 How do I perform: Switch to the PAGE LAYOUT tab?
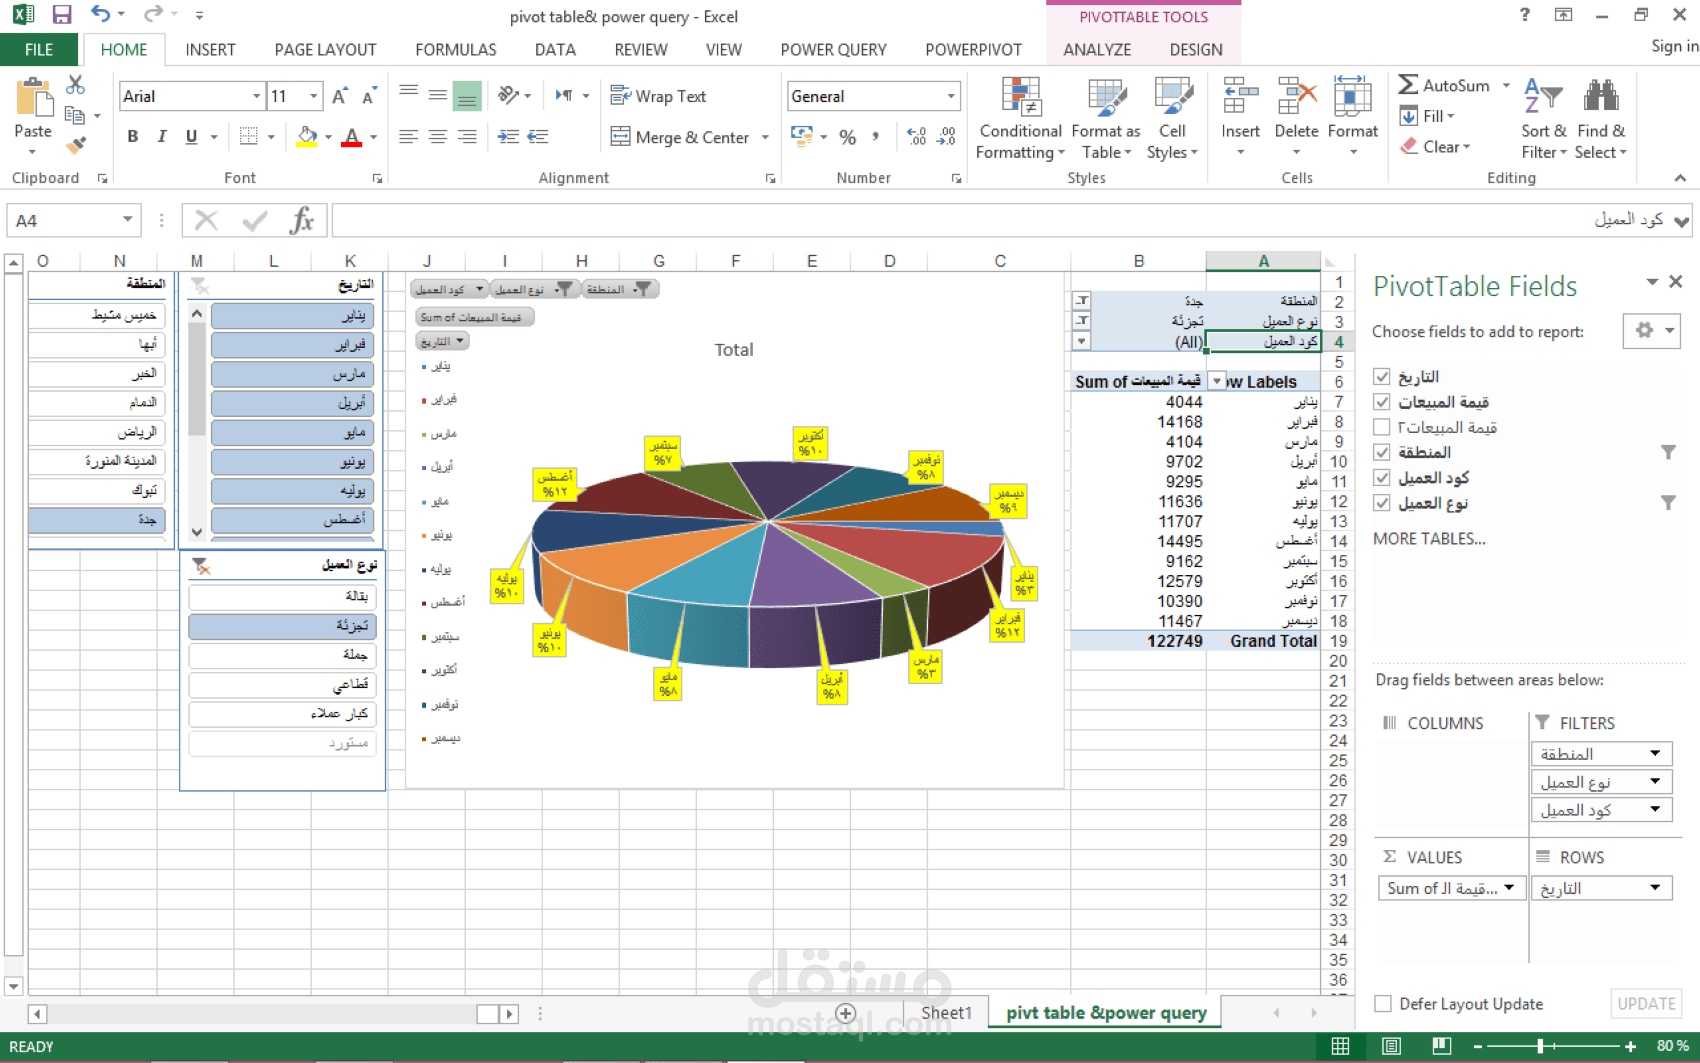pos(325,49)
